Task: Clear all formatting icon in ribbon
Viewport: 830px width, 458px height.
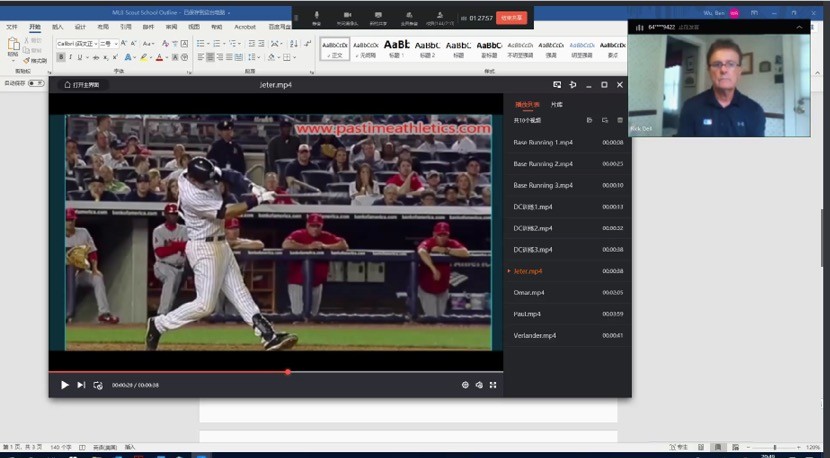Action: pos(165,43)
